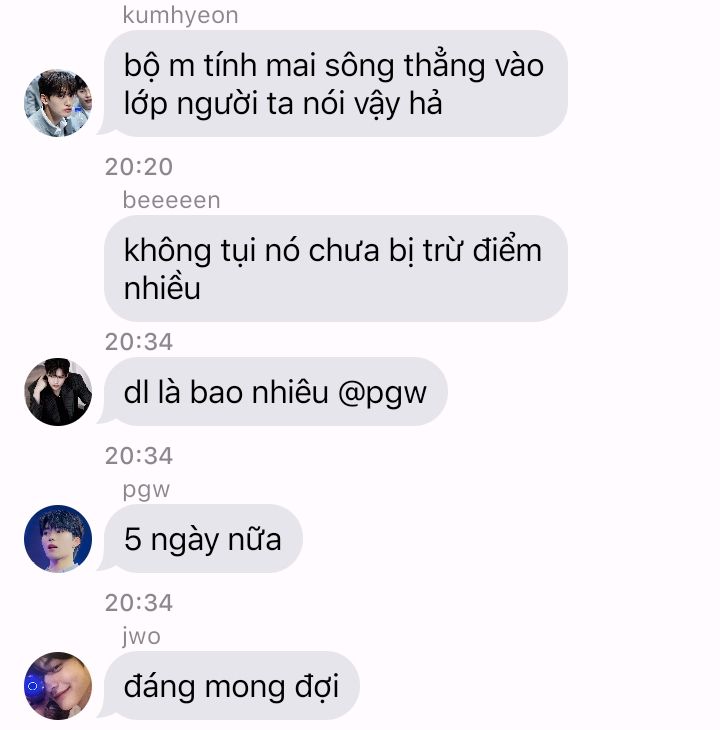Viewport: 720px width, 730px height.
Task: Select the '5 ngày nữa' message bubble
Action: click(x=203, y=539)
